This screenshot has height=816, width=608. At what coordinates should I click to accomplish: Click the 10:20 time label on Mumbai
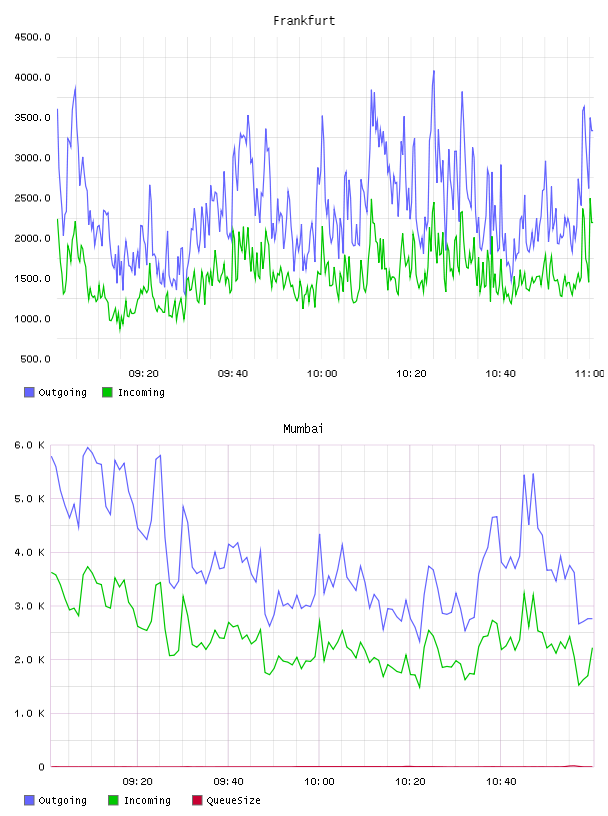coord(410,782)
